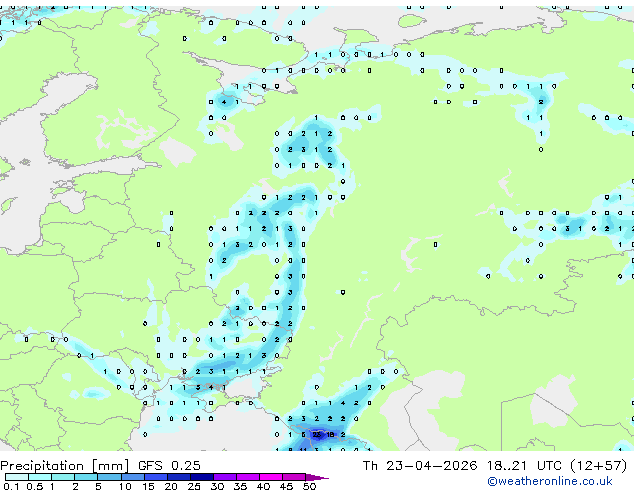Screen dimensions: 634x490
Task: Select the 30–35 mm purple legend box
Action: click(x=225, y=477)
